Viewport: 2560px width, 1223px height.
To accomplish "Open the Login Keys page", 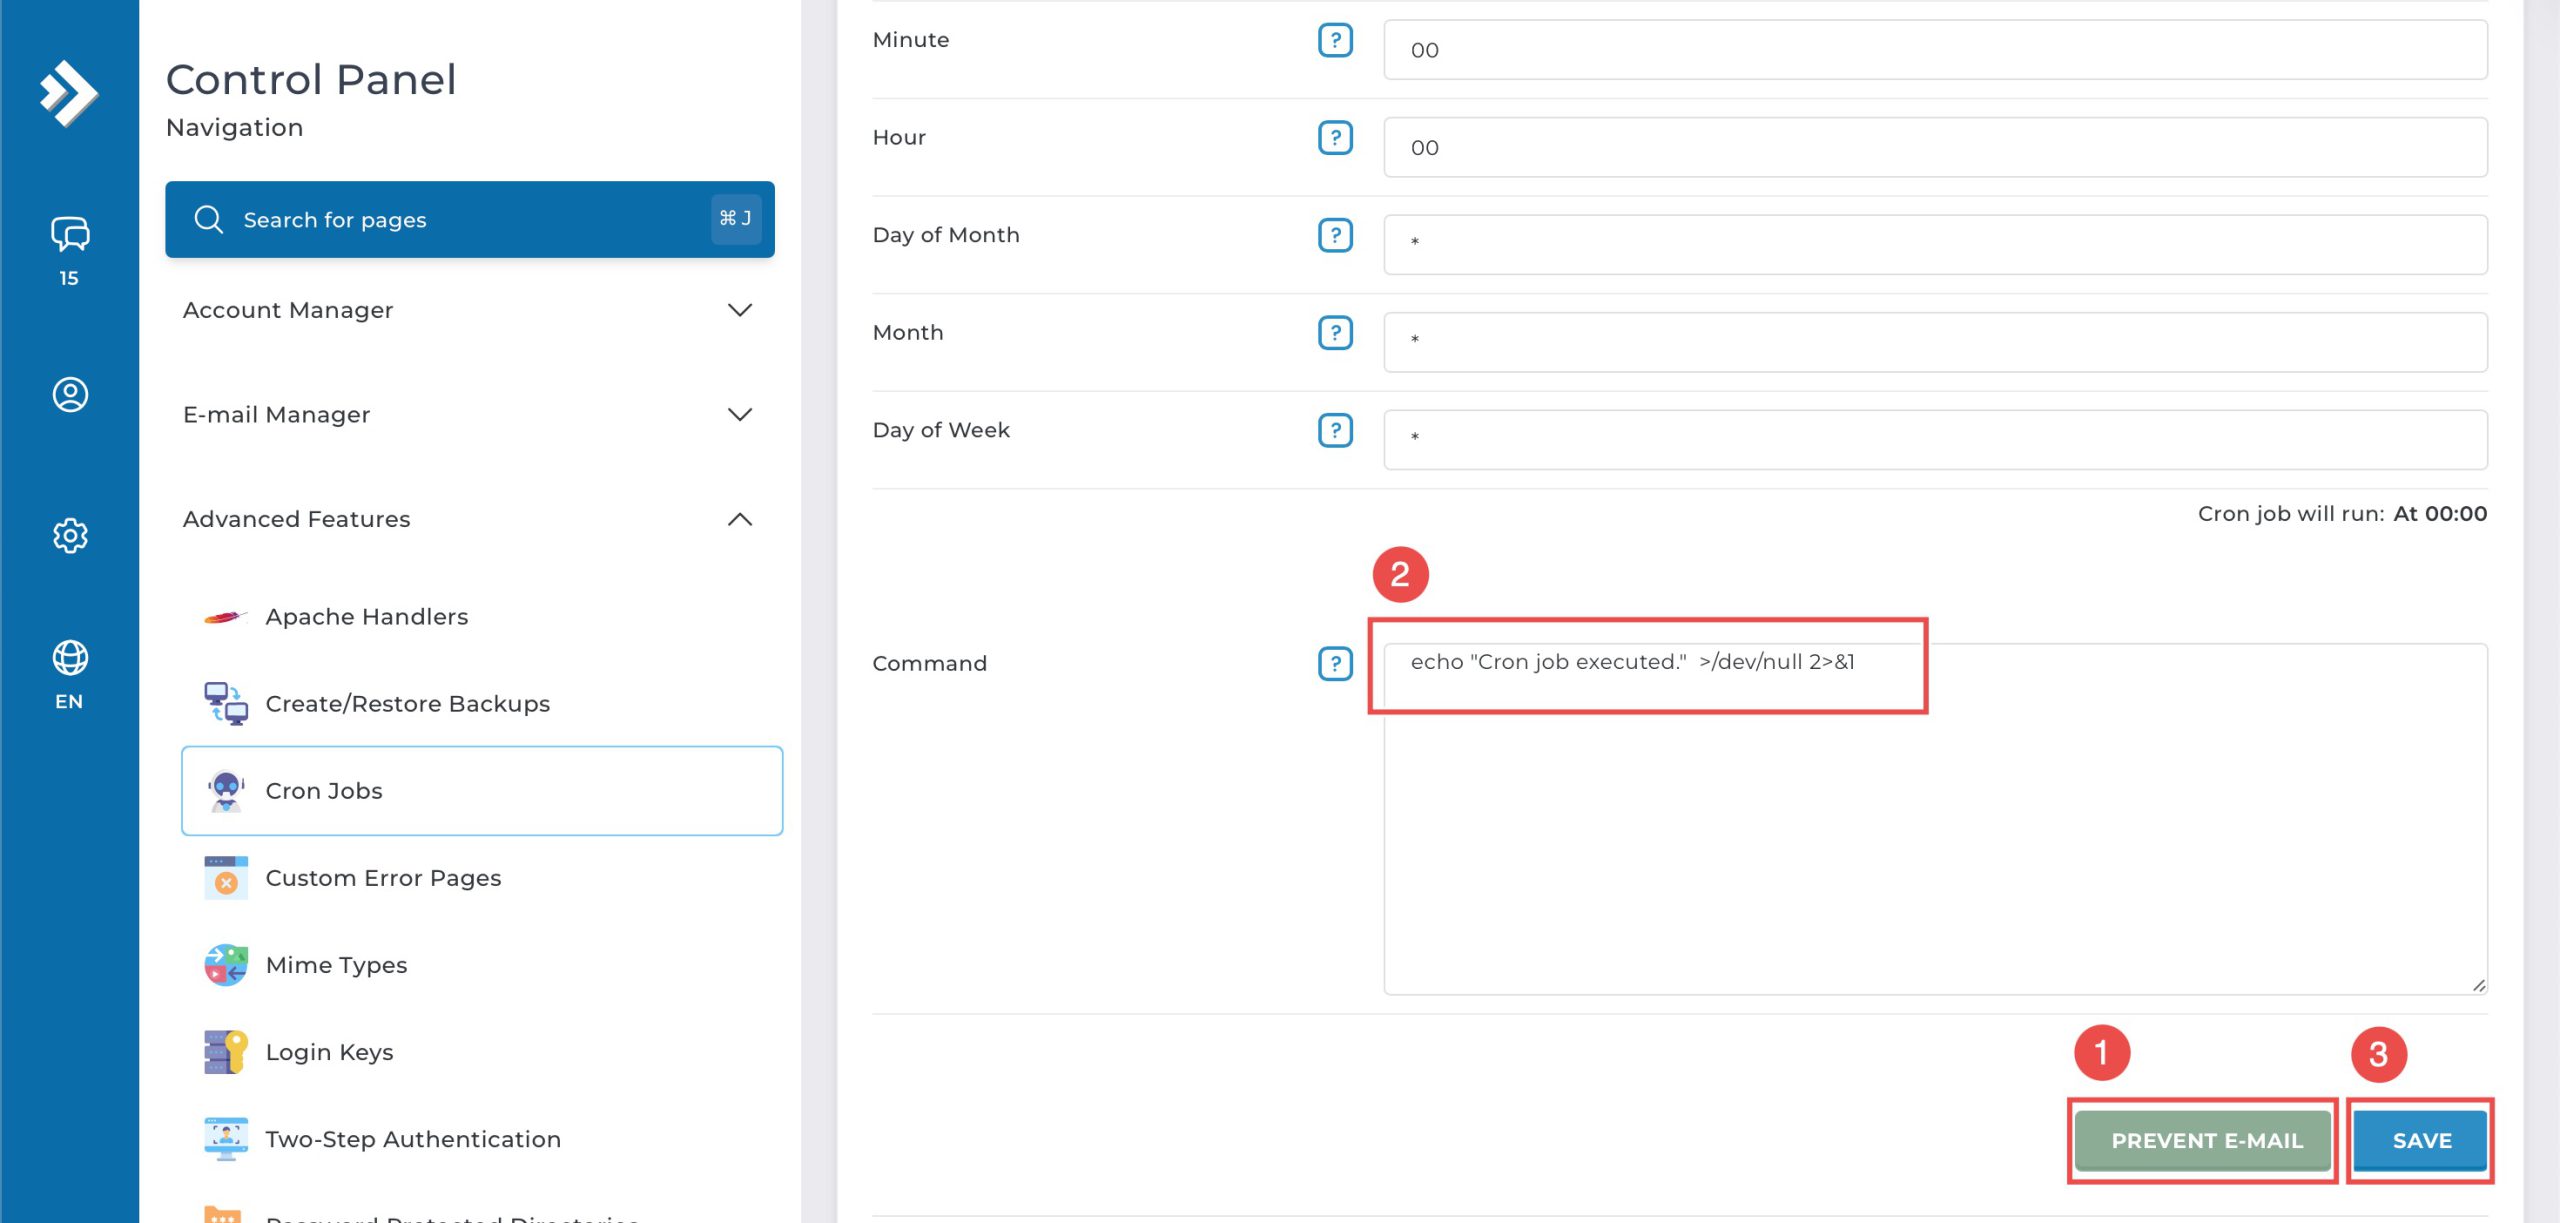I will pyautogui.click(x=329, y=1053).
